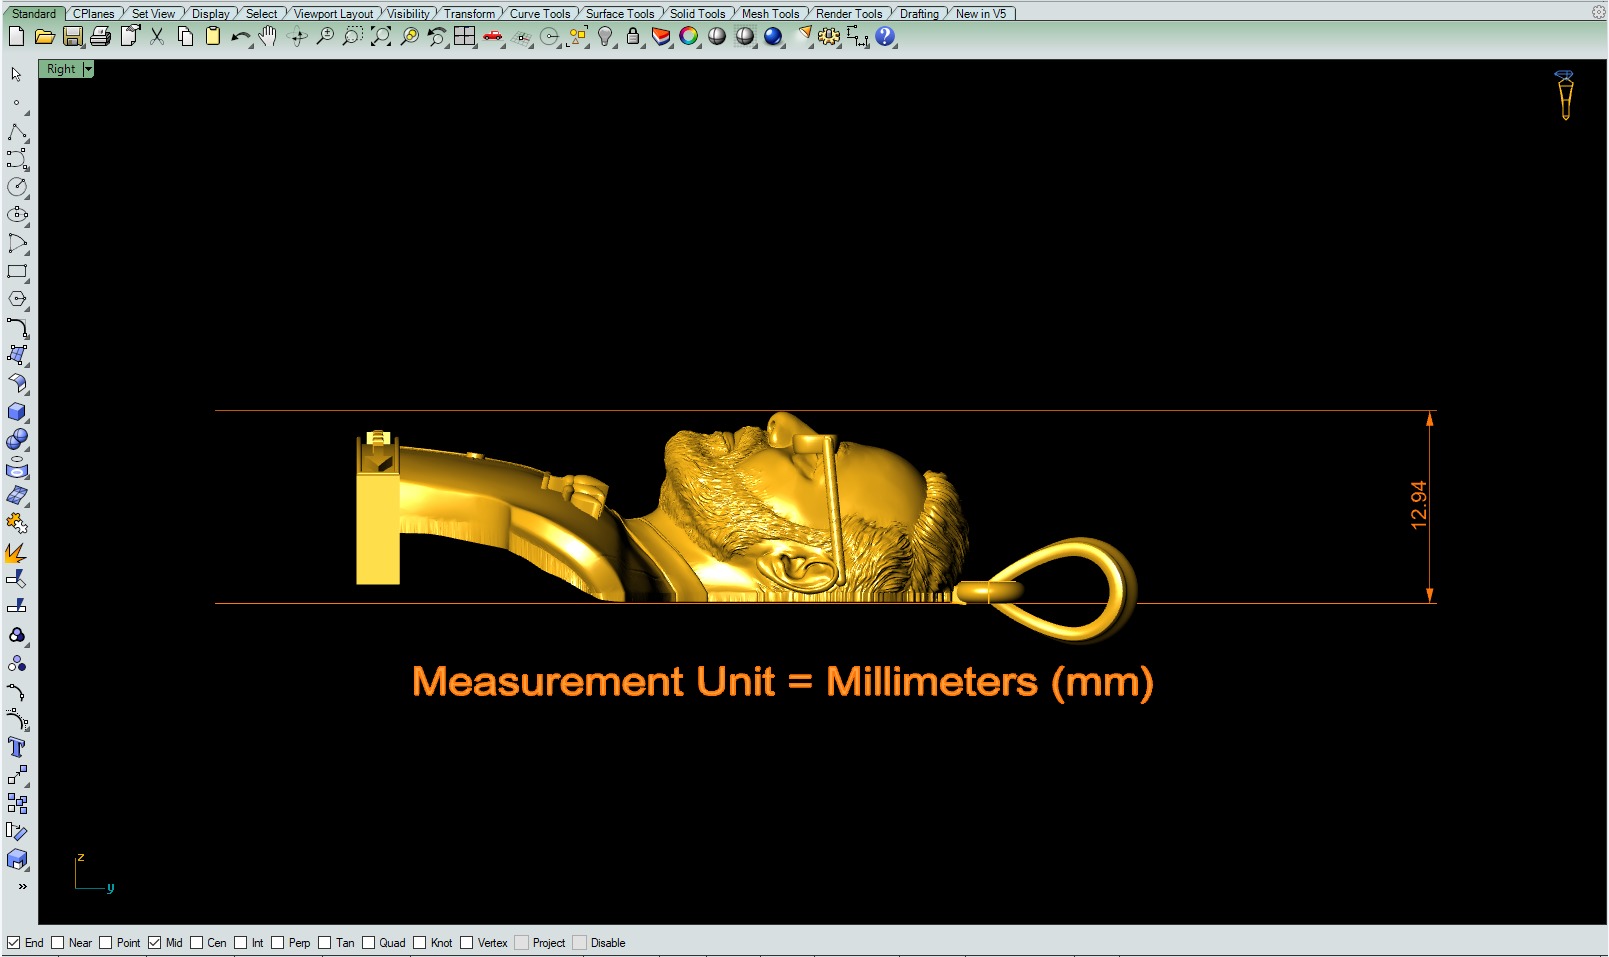
Task: Open the Display toolbar tab
Action: tap(210, 14)
